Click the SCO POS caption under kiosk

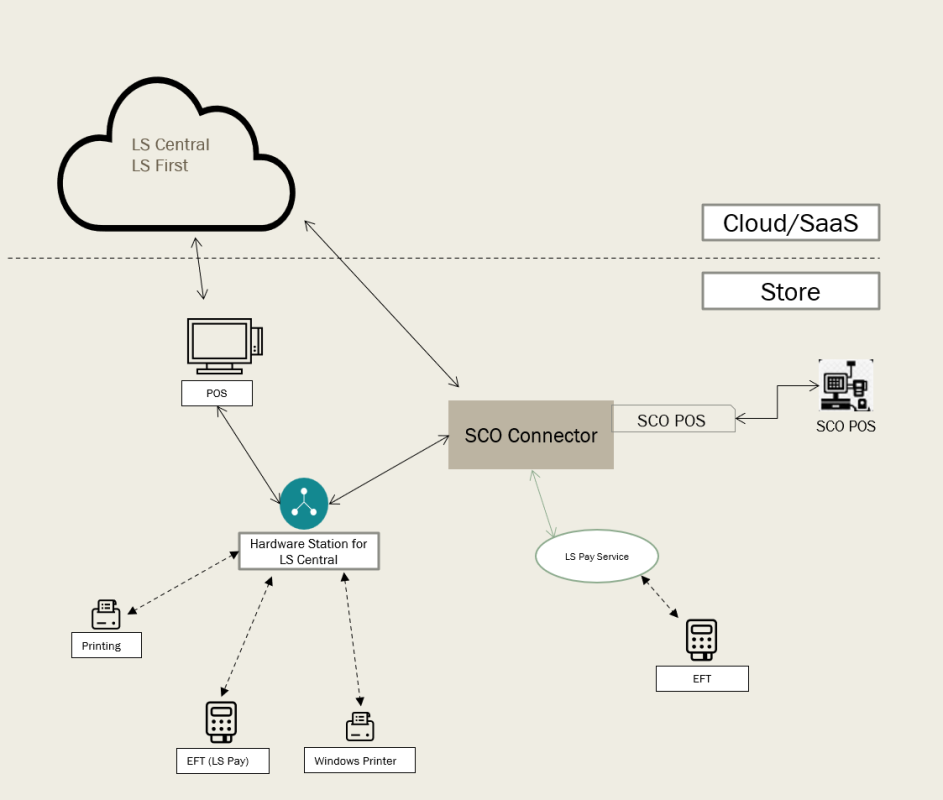click(x=845, y=426)
